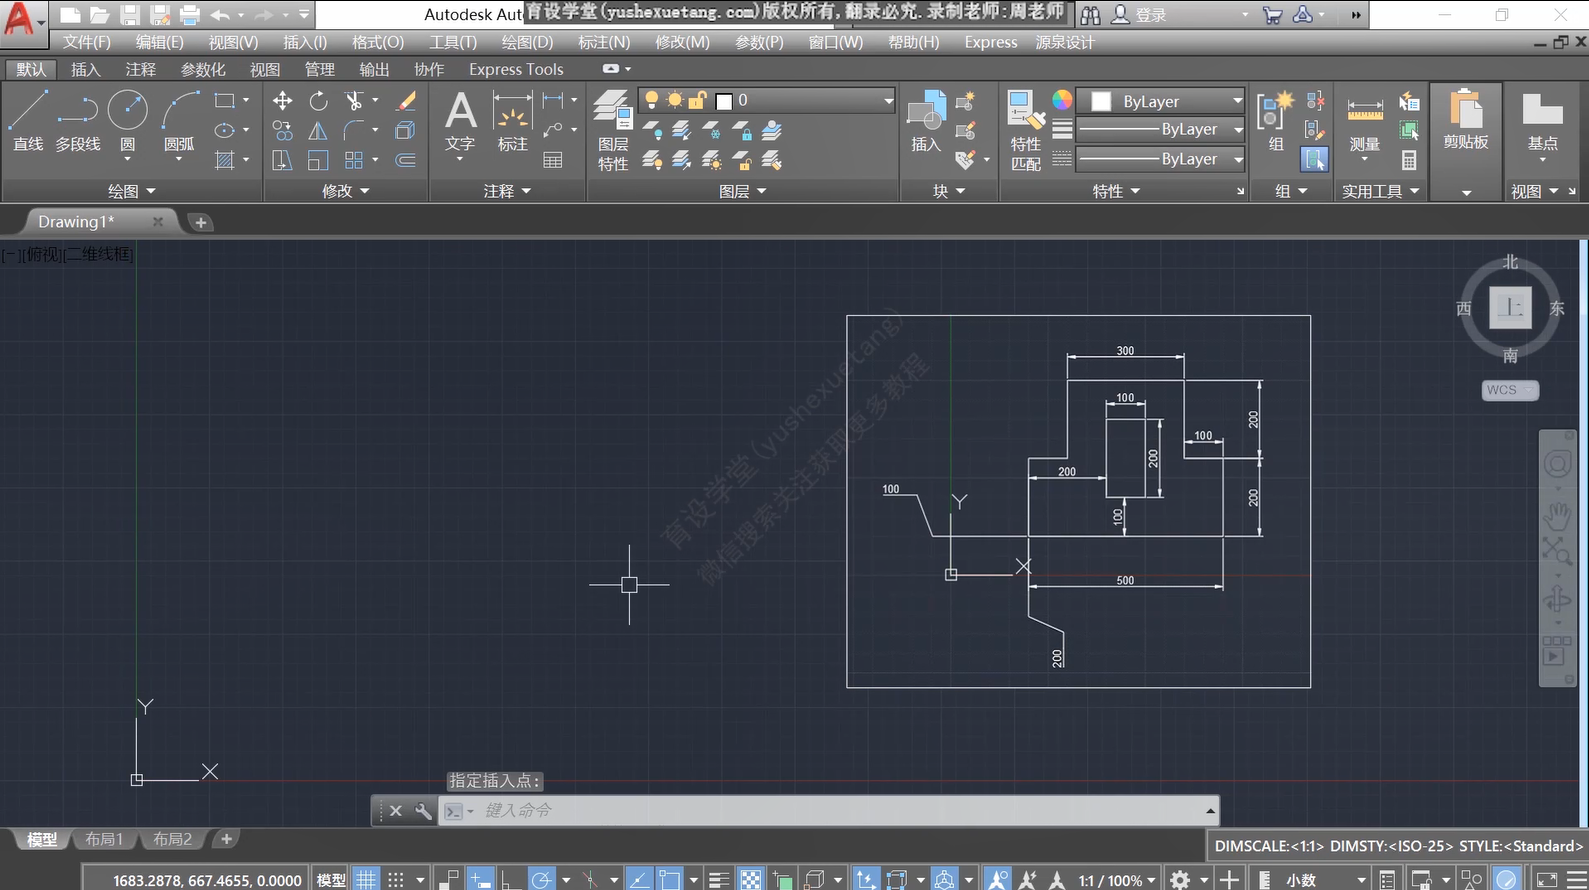Open the annotation scale 1:1 / 100% dropdown

pos(1117,880)
